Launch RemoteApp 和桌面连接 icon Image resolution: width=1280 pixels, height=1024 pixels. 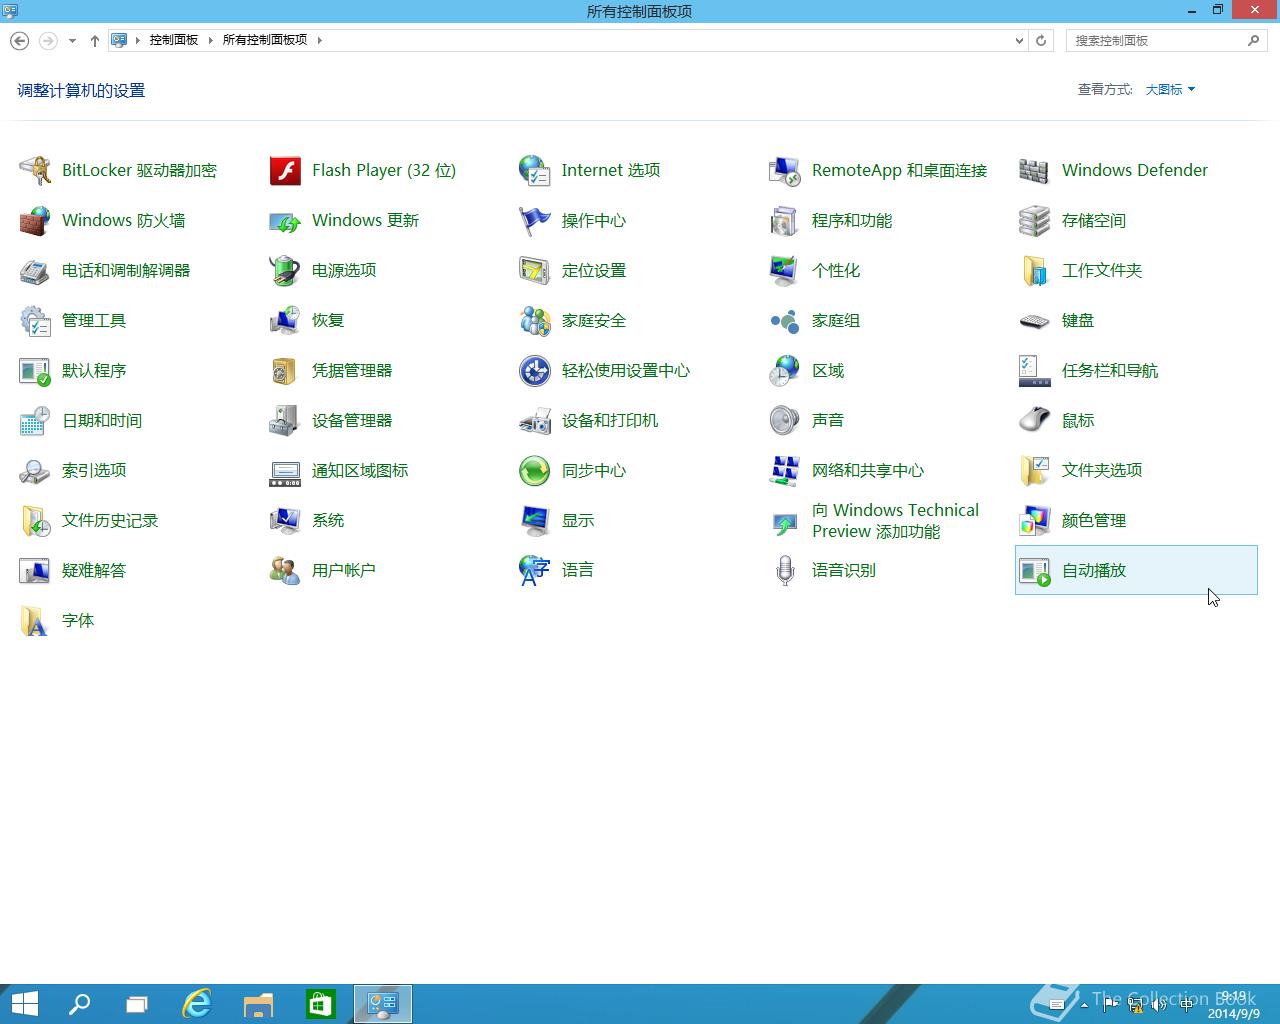[785, 170]
